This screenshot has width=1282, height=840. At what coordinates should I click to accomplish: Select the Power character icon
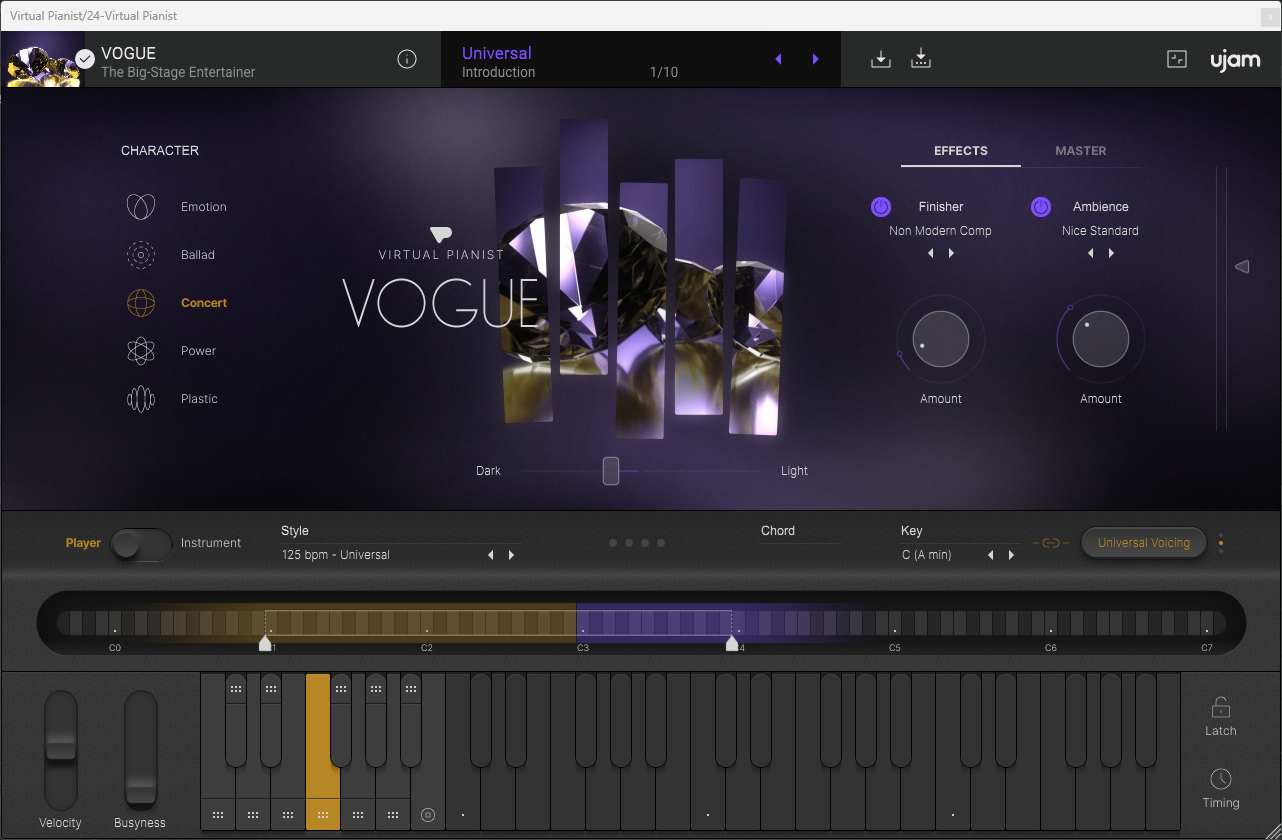[x=140, y=350]
